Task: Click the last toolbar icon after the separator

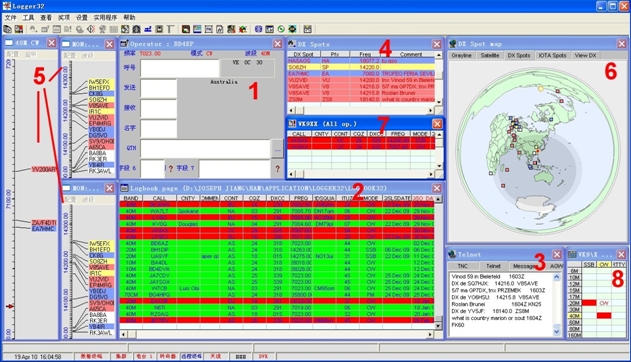Action: coord(307,29)
